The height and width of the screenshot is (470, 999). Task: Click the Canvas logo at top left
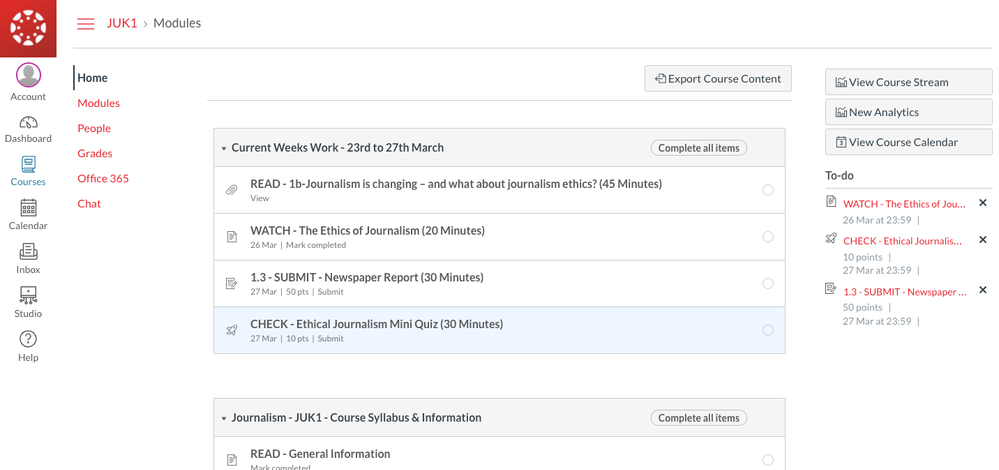click(28, 28)
